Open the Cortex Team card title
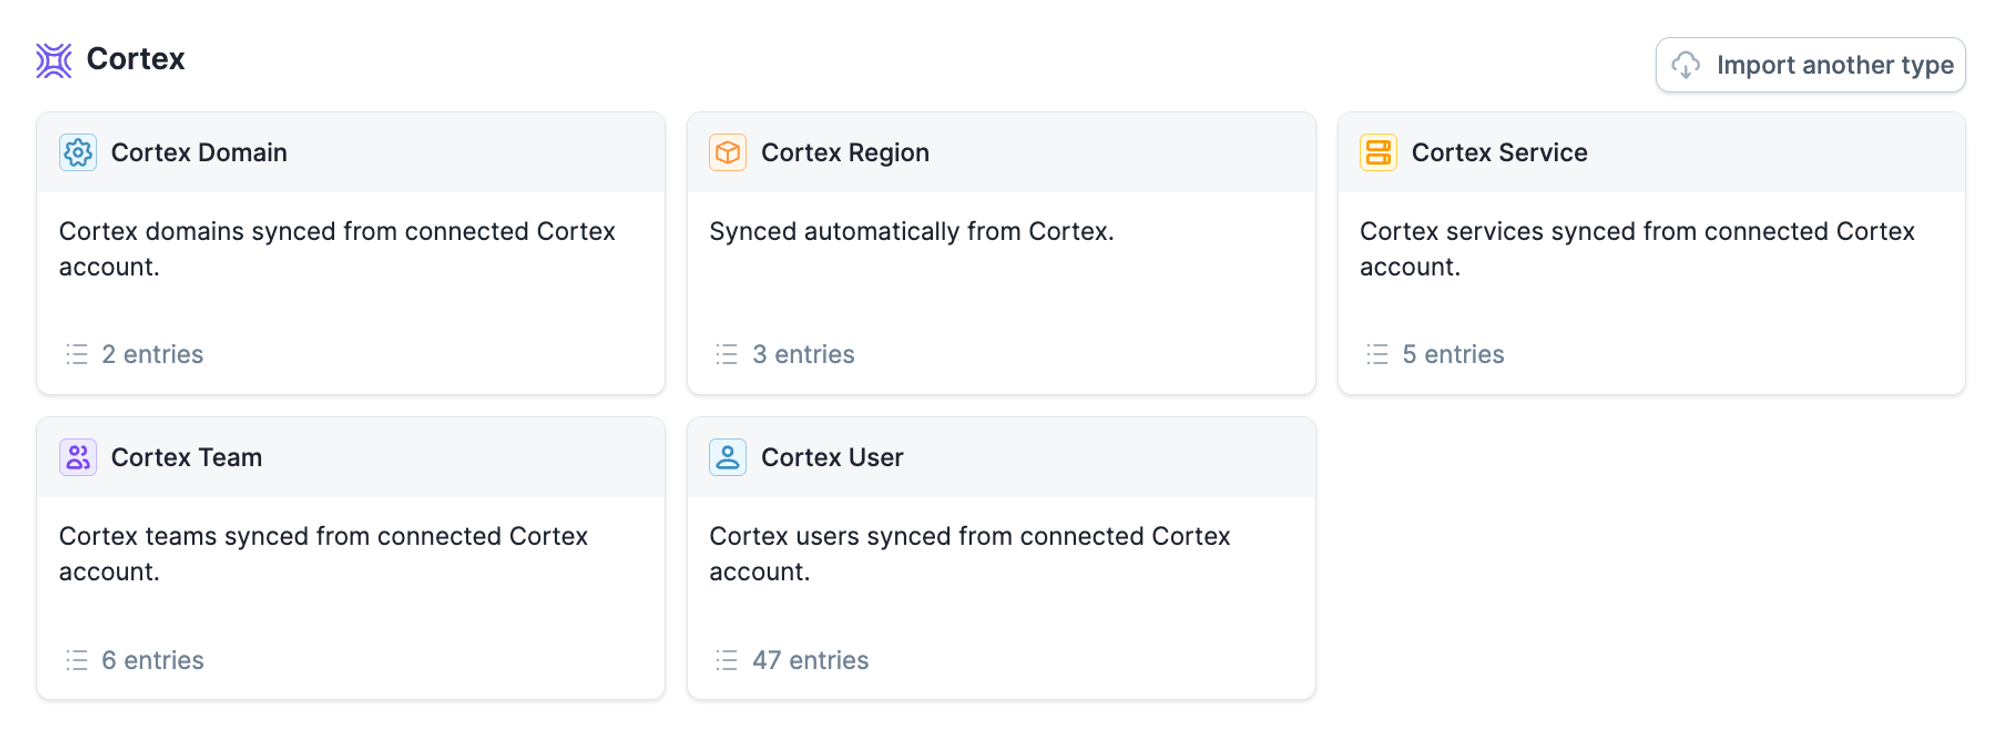Viewport: 2000px width, 736px height. (186, 458)
